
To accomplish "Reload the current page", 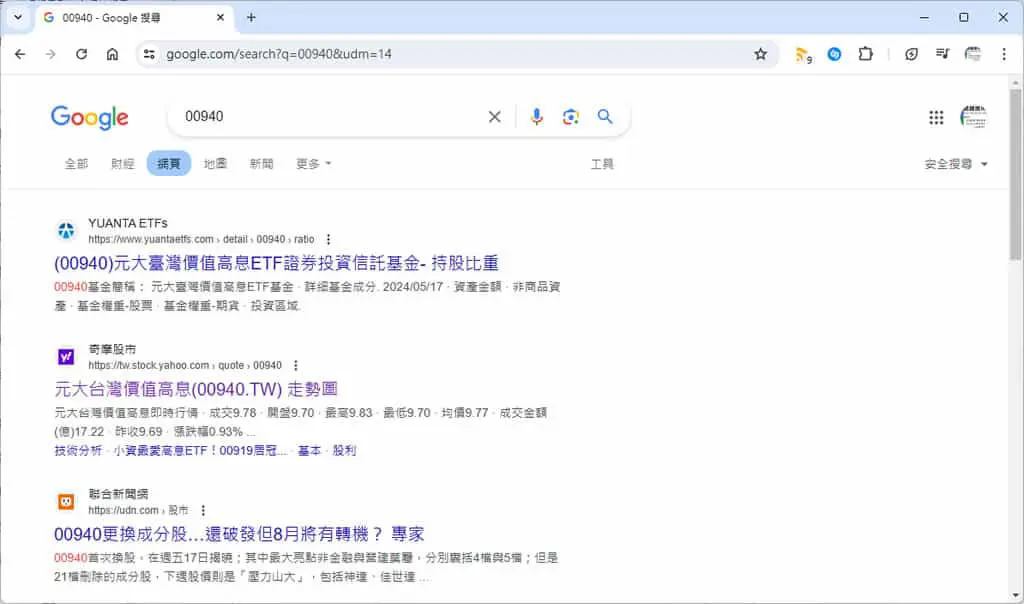I will (x=82, y=54).
